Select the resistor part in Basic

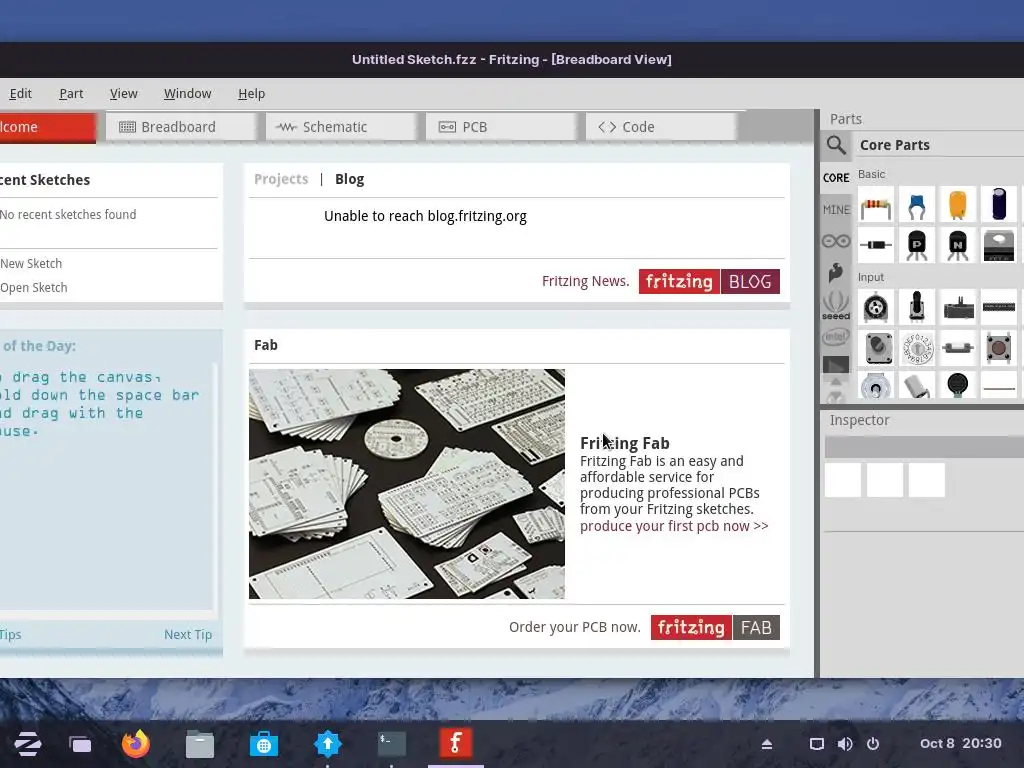[x=876, y=204]
